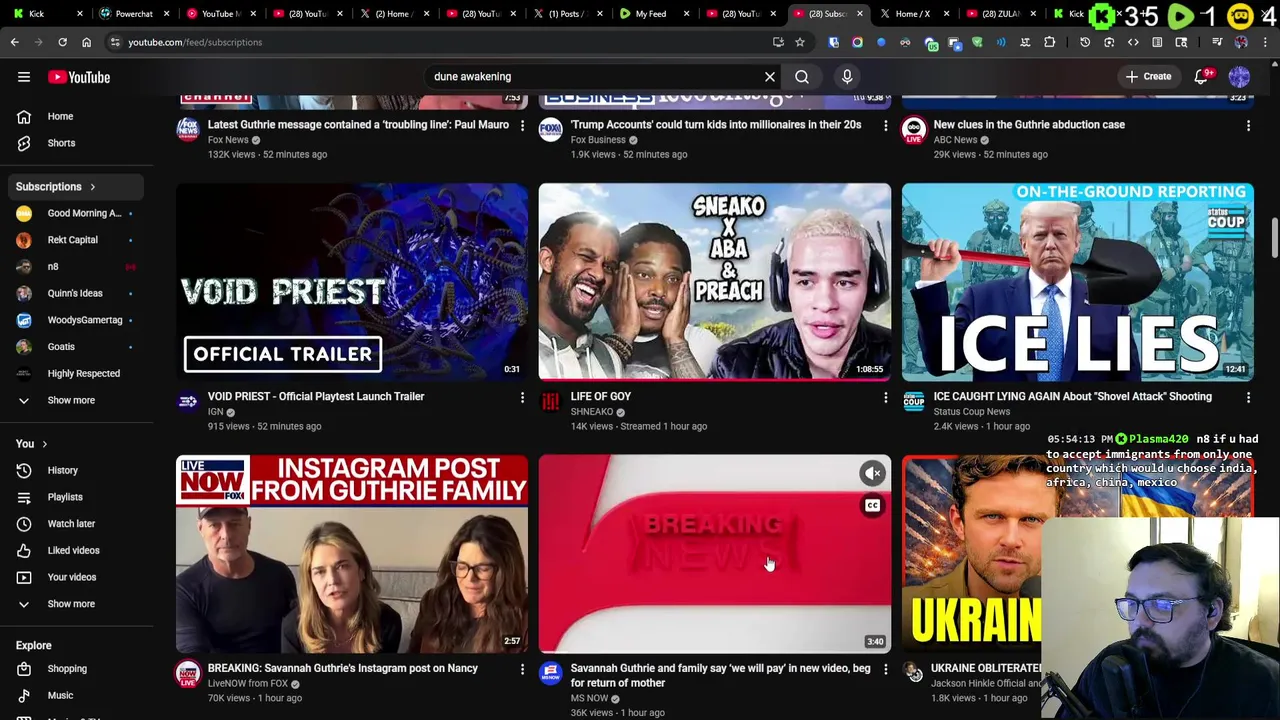The image size is (1280, 720).
Task: Open options for 'we will pay' video
Action: (885, 669)
